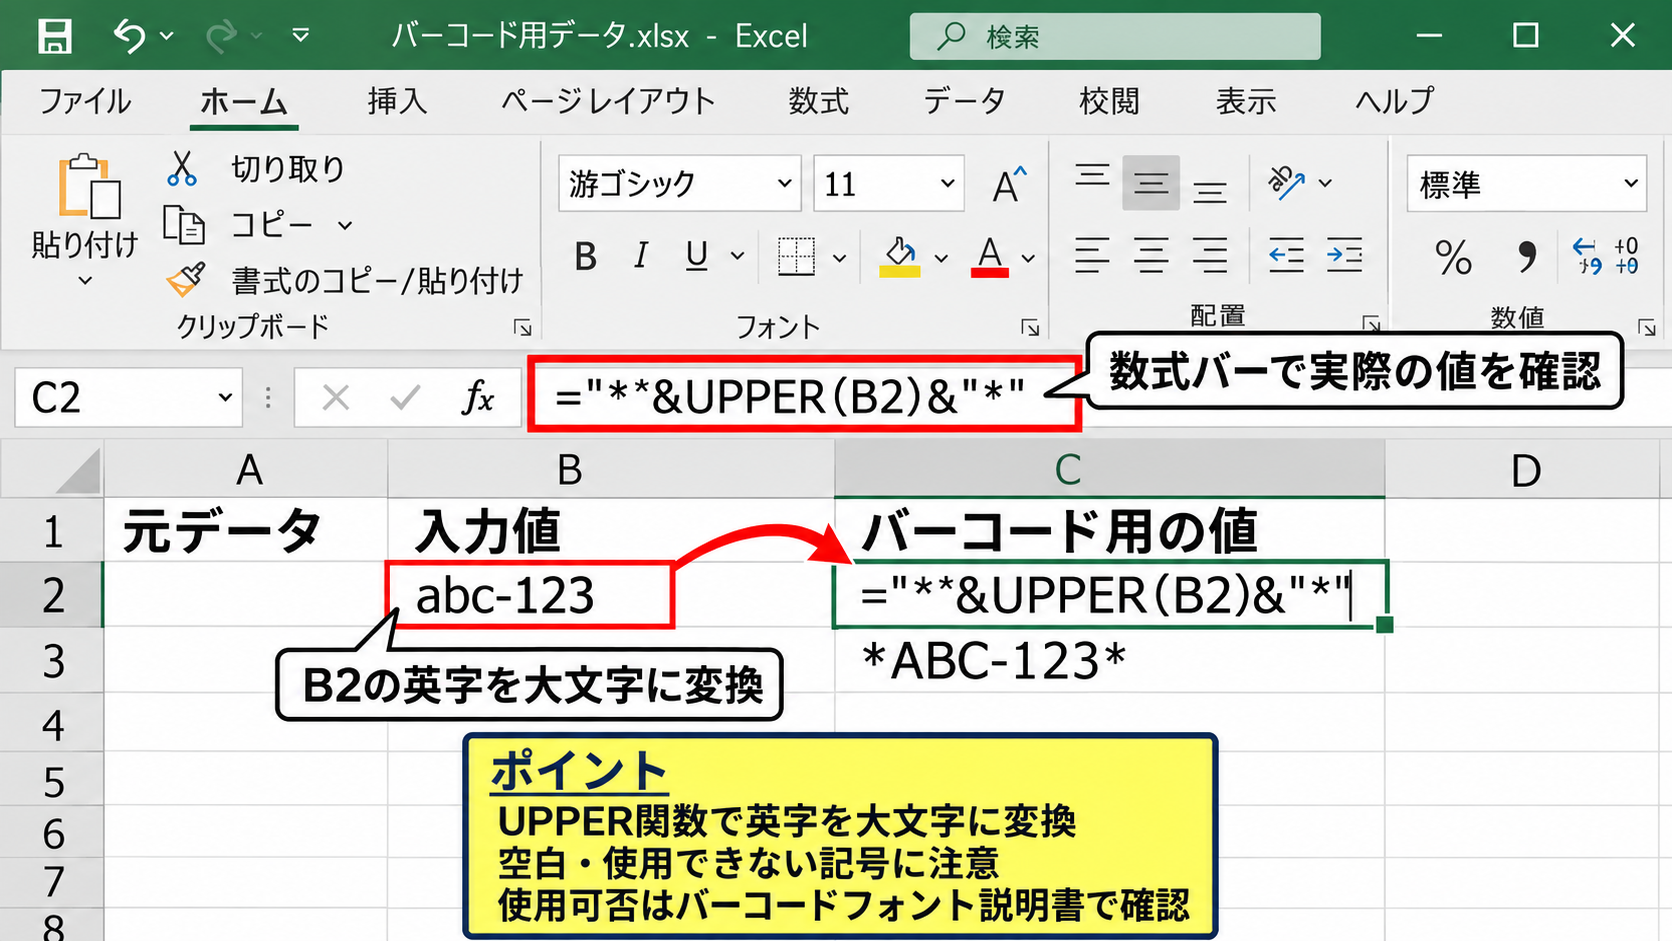
Task: Decrease indent
Action: (x=1286, y=256)
